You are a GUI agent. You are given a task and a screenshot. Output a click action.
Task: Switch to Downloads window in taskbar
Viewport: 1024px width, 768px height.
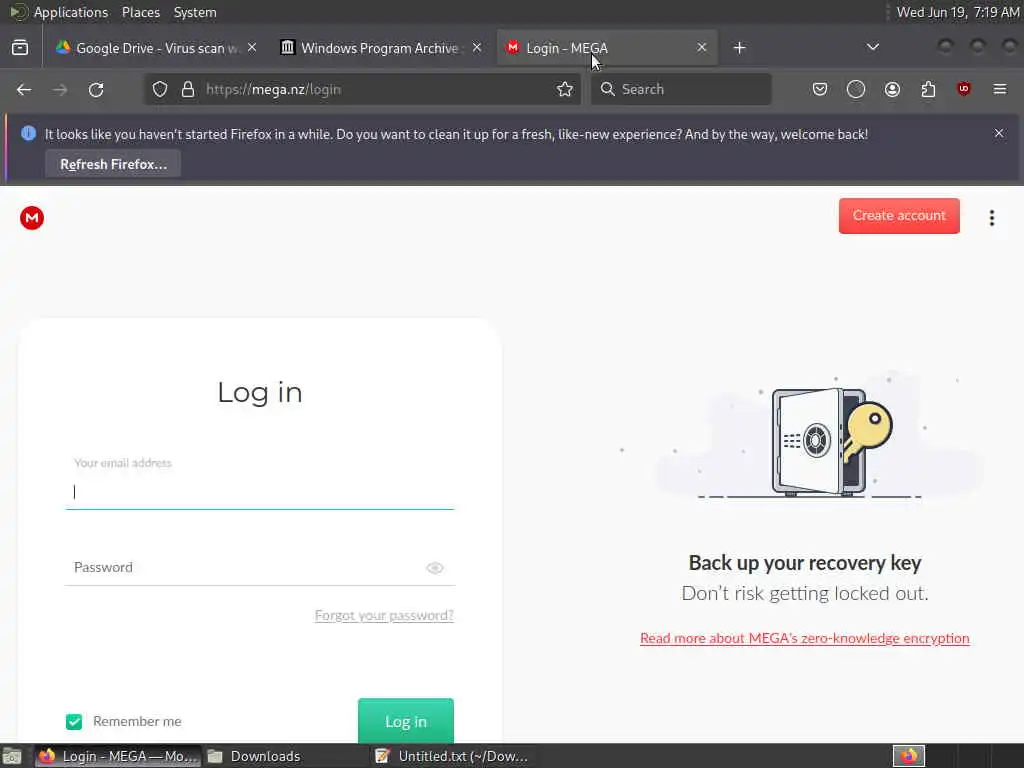click(x=286, y=756)
